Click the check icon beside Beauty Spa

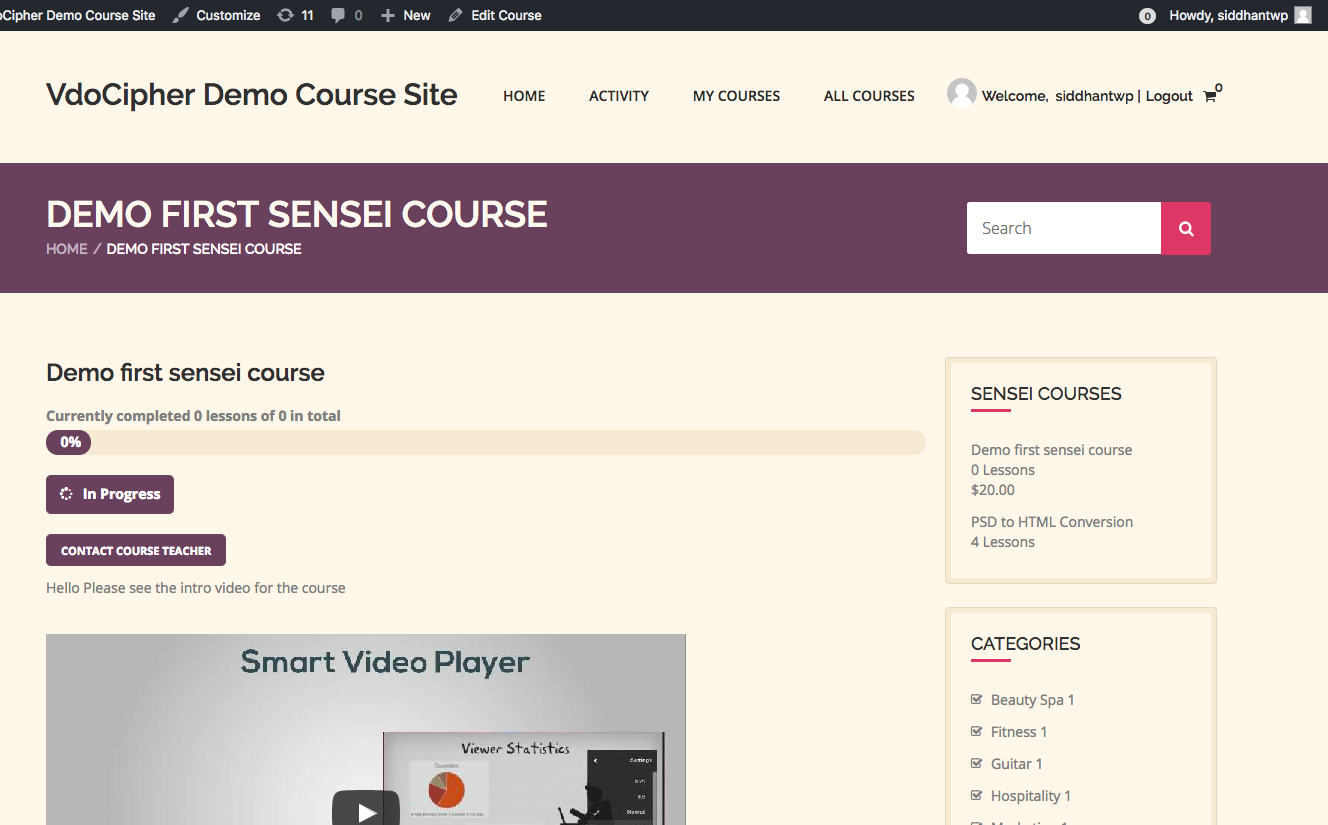pyautogui.click(x=977, y=699)
